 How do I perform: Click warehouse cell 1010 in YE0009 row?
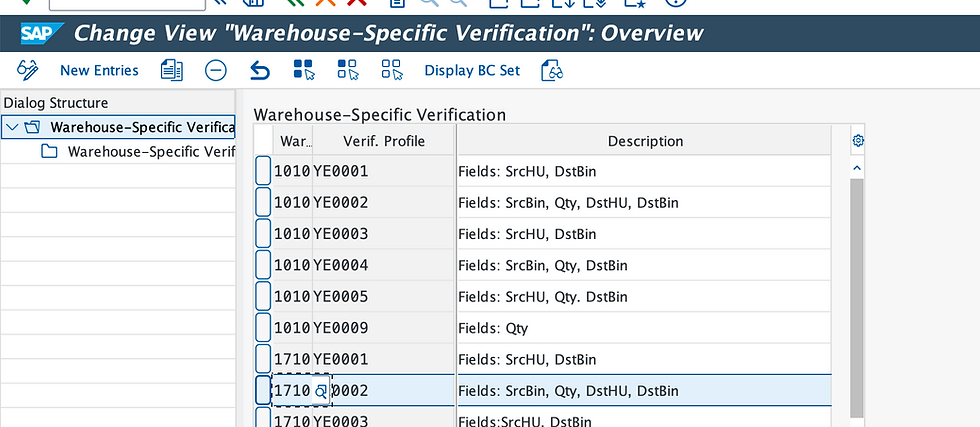[x=292, y=328]
